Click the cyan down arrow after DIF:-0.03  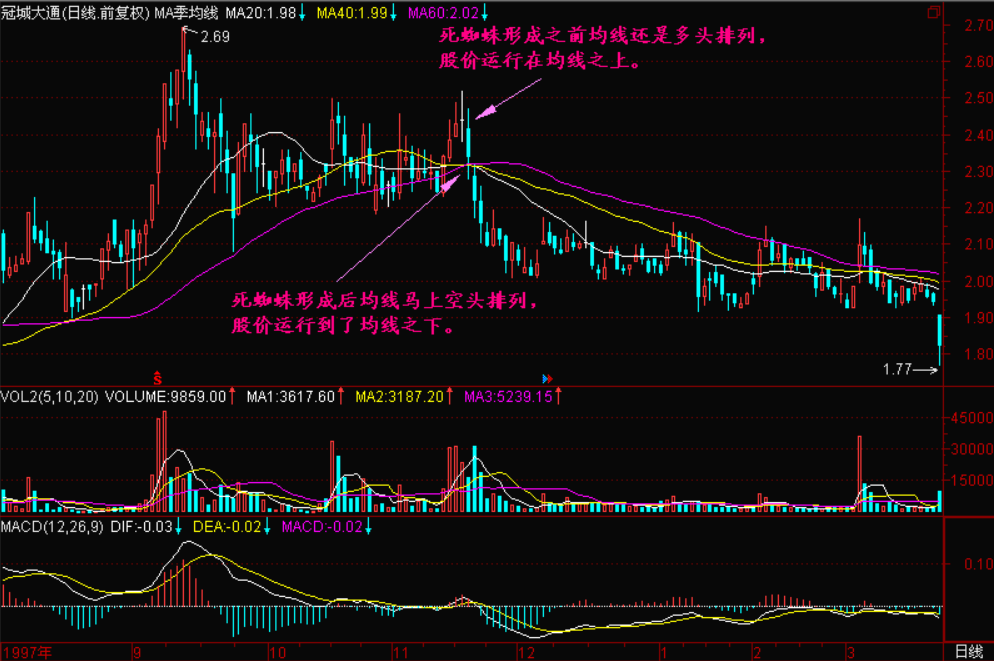[178, 526]
